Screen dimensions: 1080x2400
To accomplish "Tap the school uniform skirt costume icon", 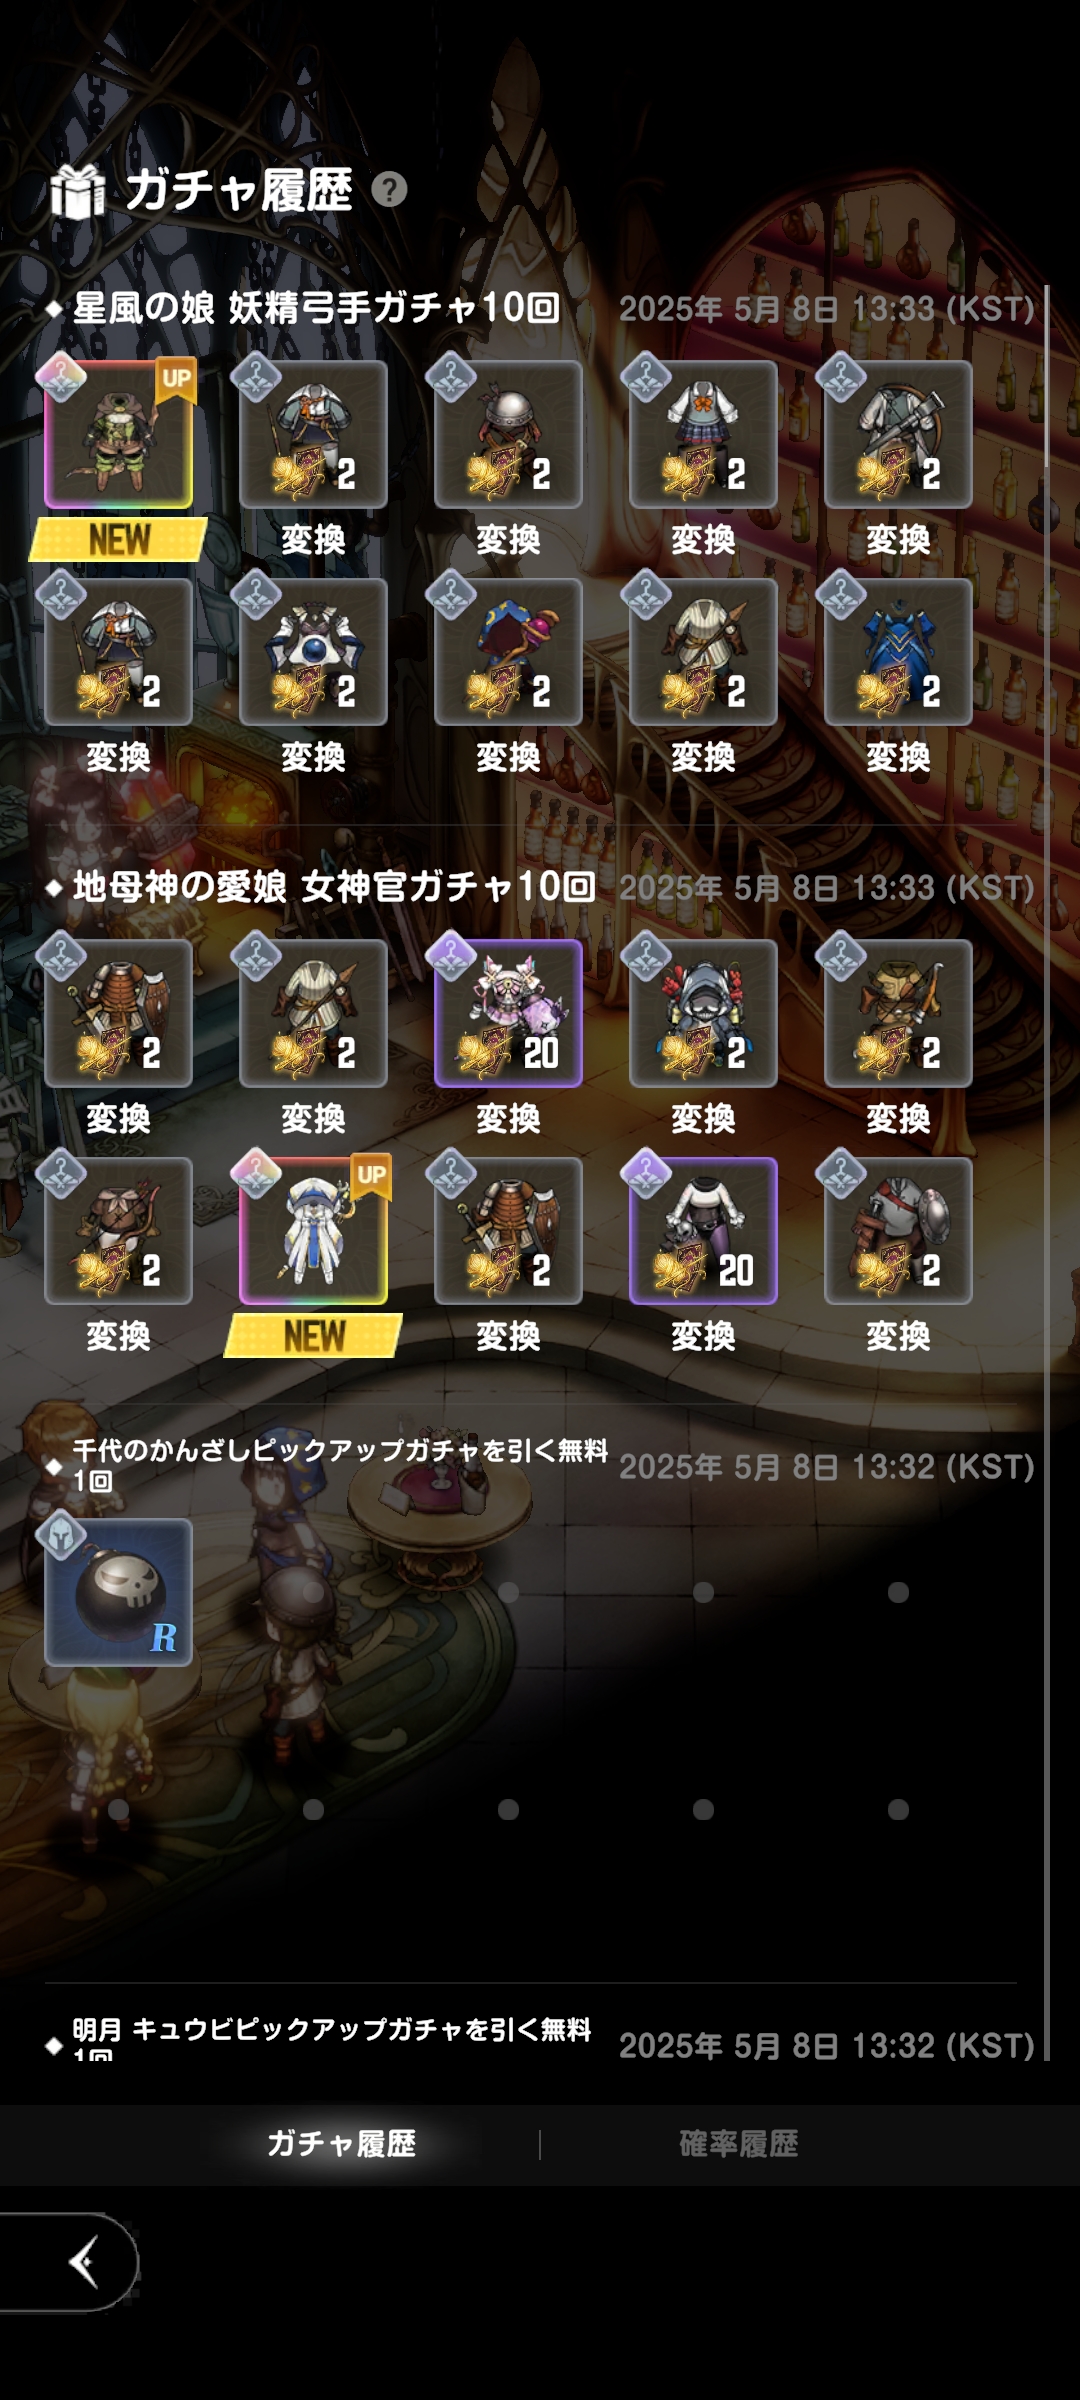I will tap(703, 434).
